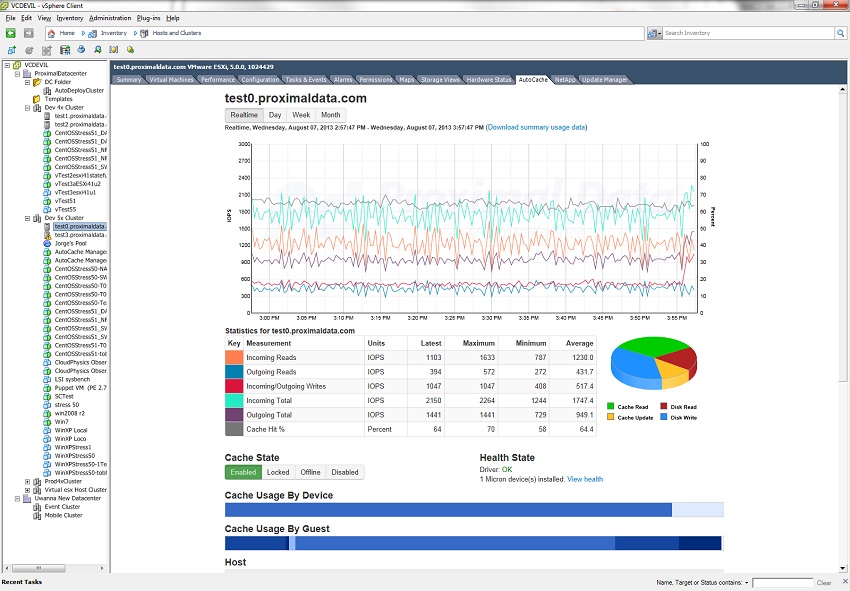The width and height of the screenshot is (850, 591).
Task: Click the AutoDeployCluster cluster icon
Action: coord(47,91)
